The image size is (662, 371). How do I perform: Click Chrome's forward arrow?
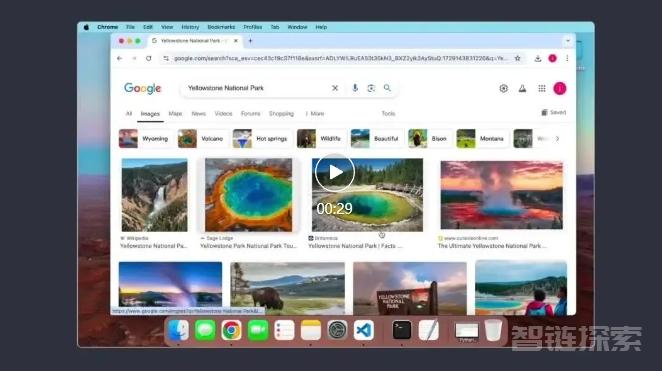coord(134,58)
